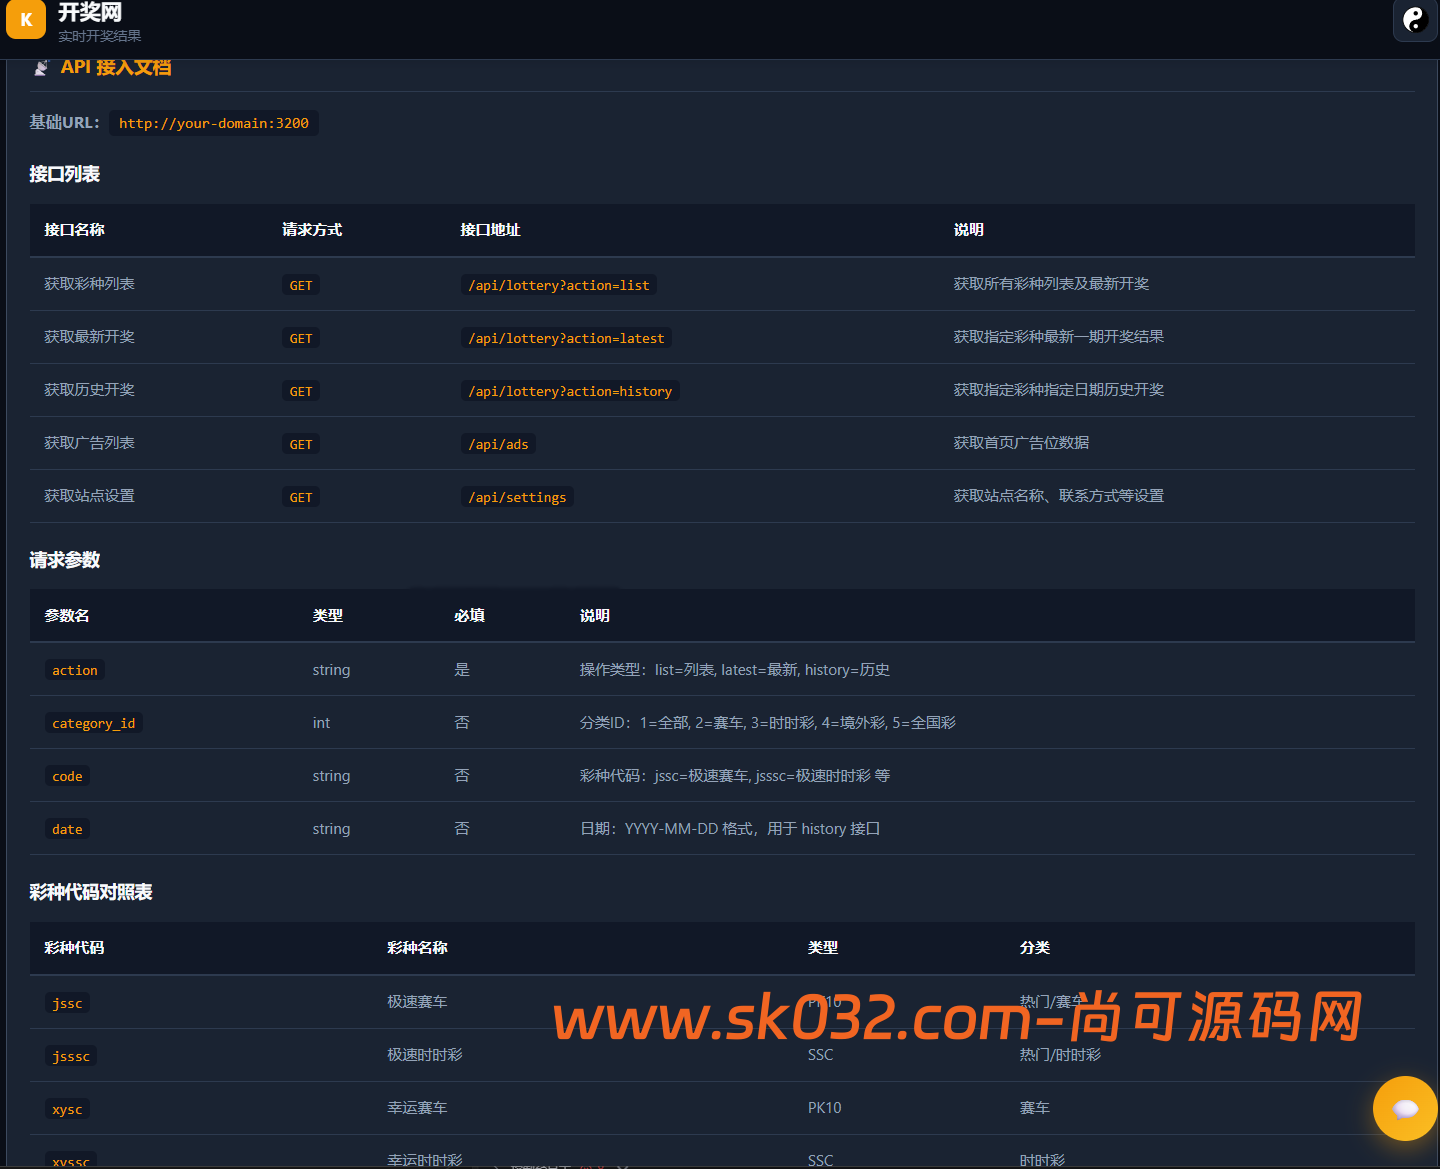Click the /api/lottery?action=list endpoint
1440x1169 pixels.
[x=559, y=285]
